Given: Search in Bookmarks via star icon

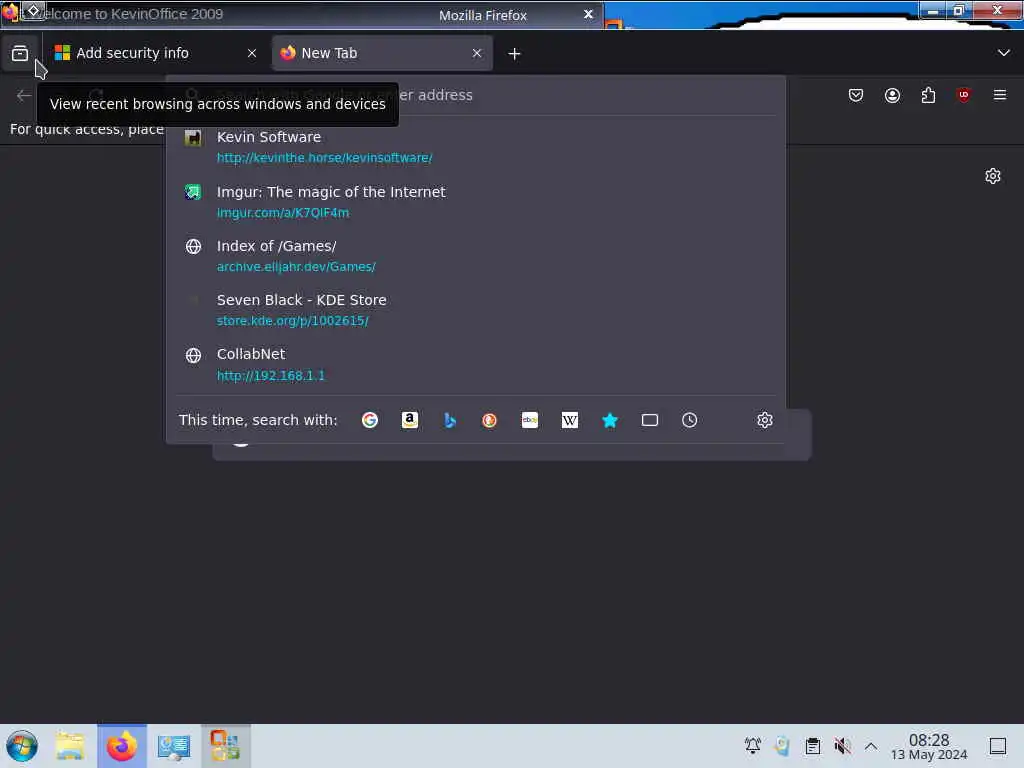Looking at the screenshot, I should point(609,421).
